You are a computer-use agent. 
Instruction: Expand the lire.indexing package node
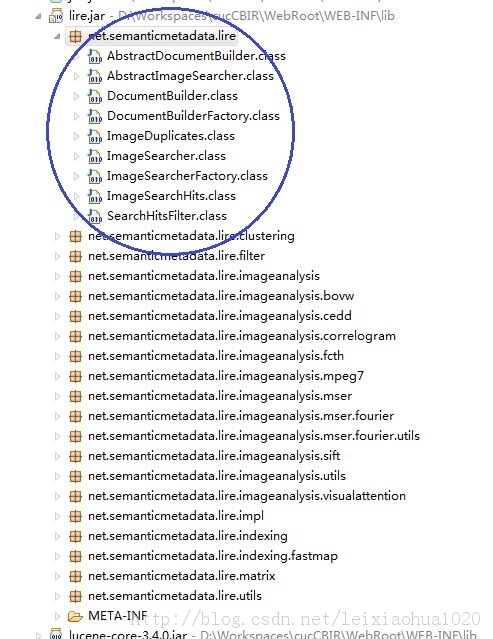click(57, 535)
